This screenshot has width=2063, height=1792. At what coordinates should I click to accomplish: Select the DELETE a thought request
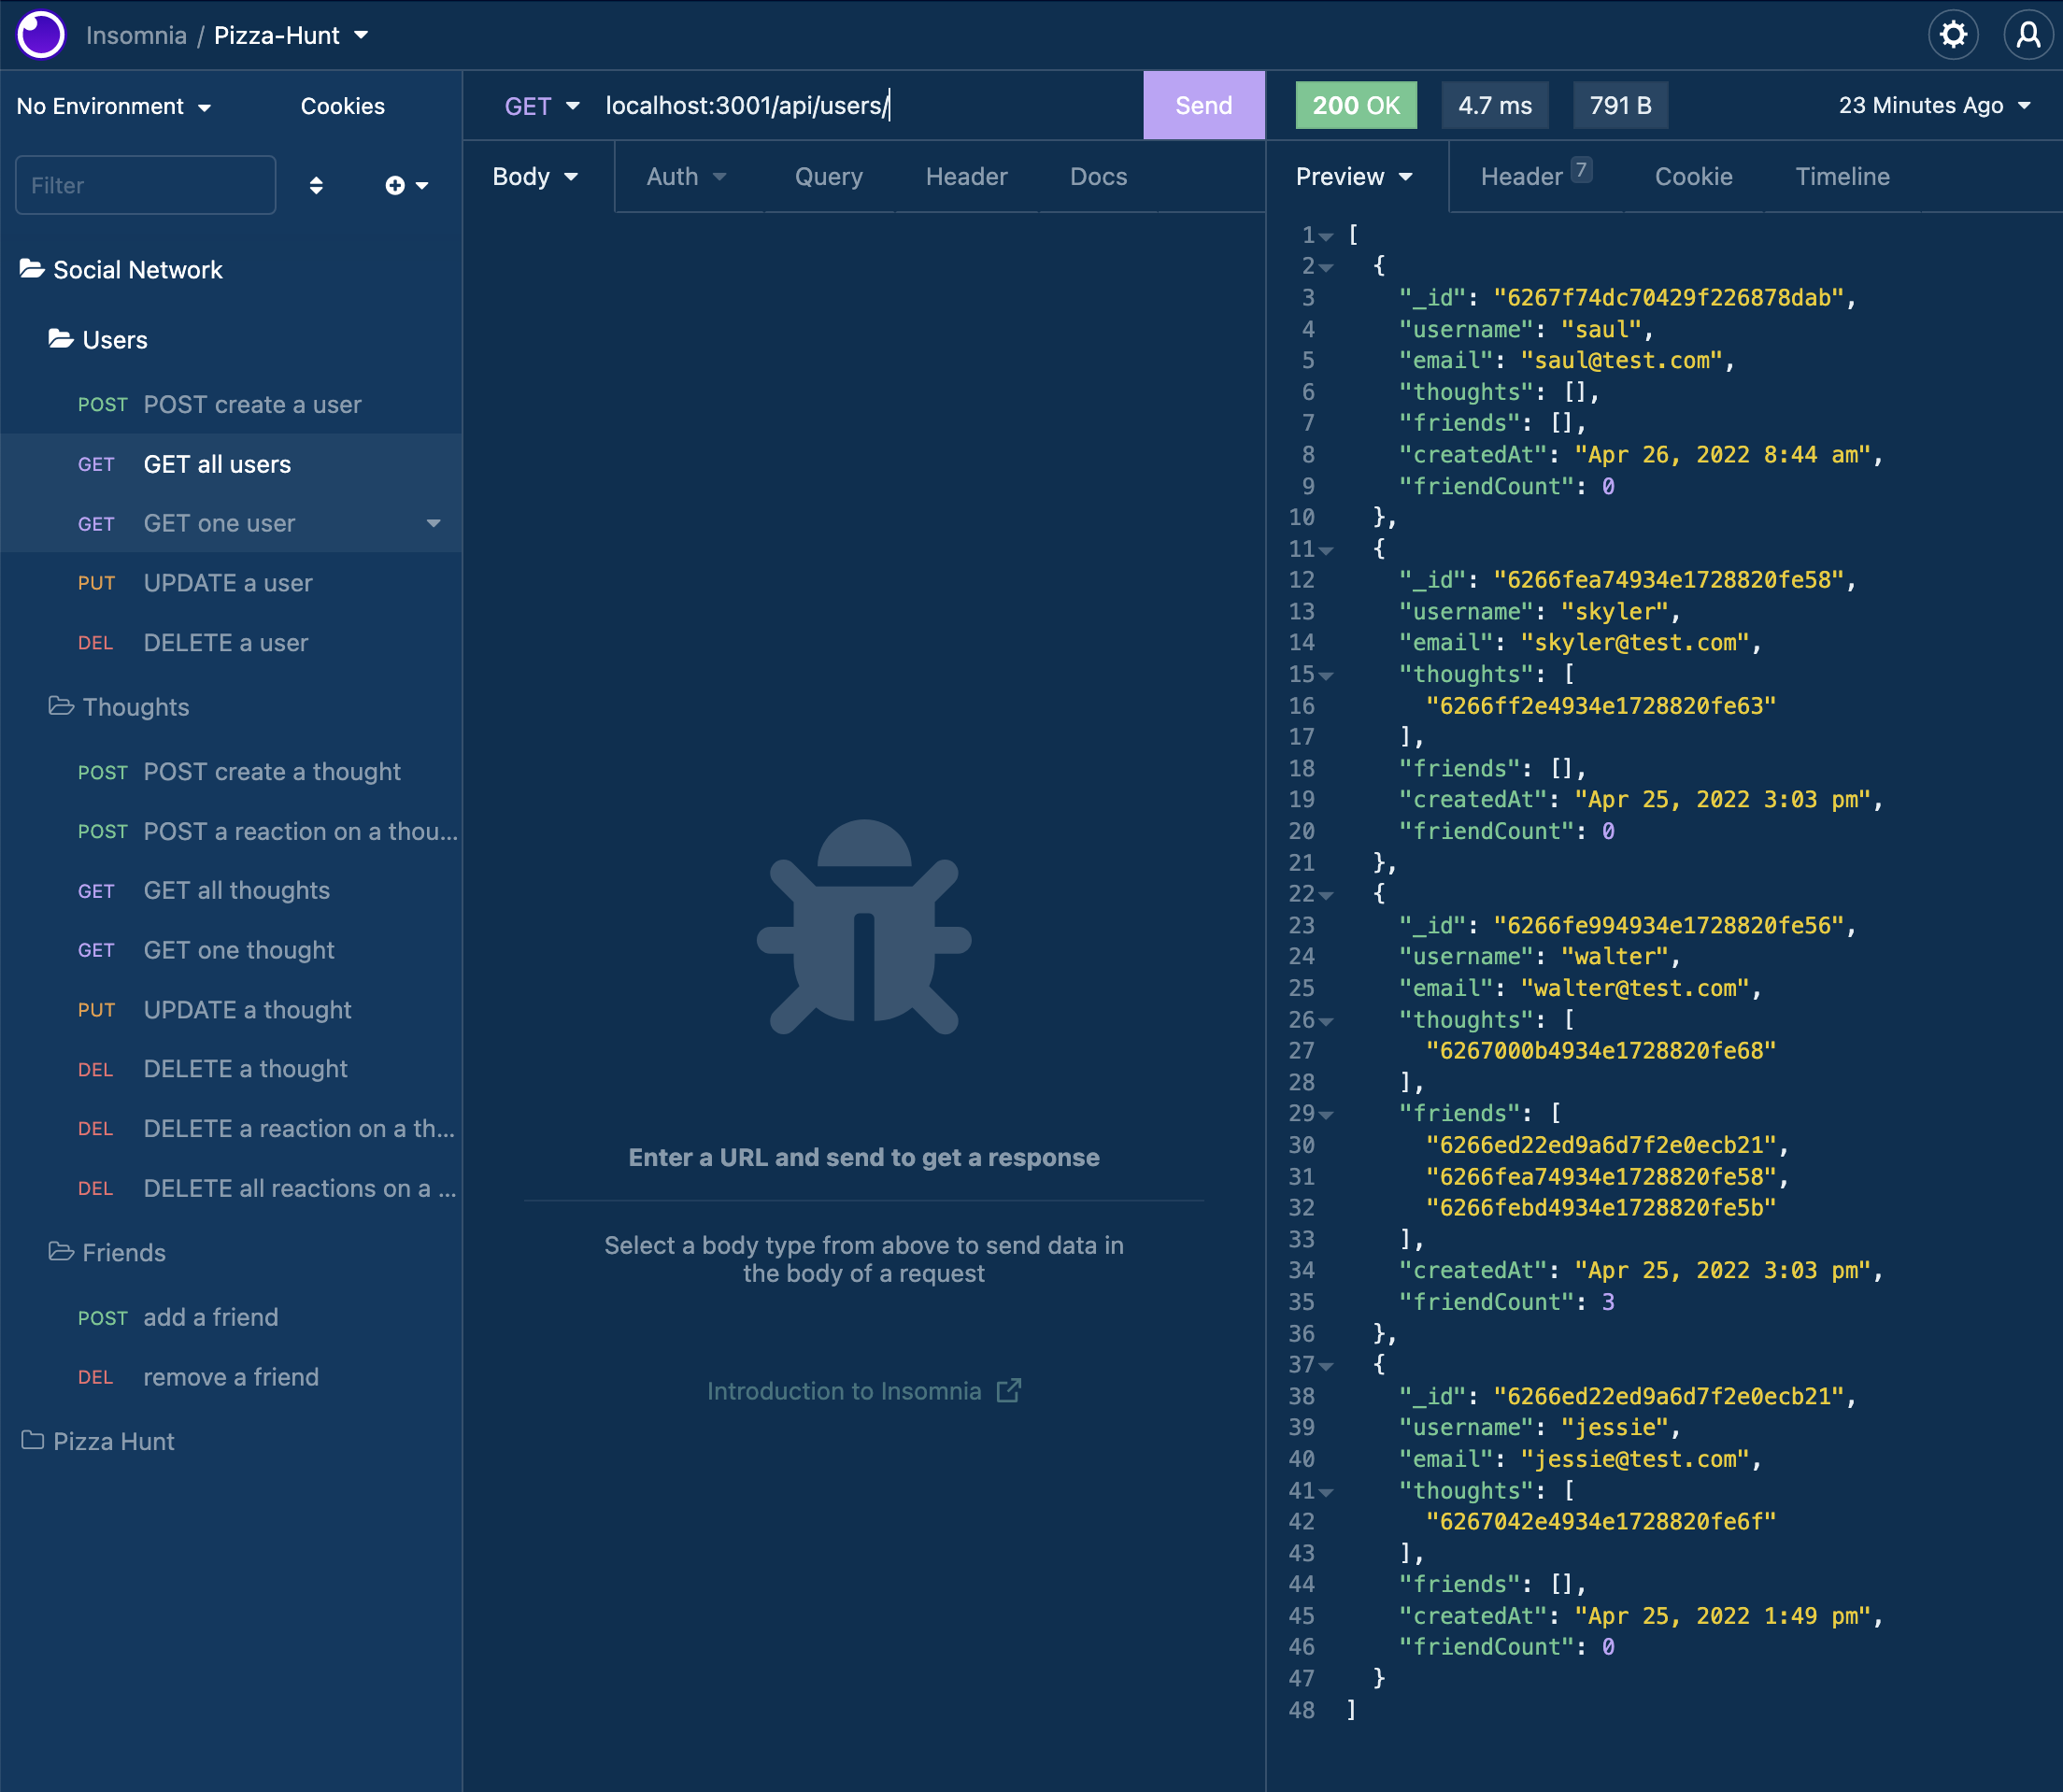pyautogui.click(x=231, y=1068)
